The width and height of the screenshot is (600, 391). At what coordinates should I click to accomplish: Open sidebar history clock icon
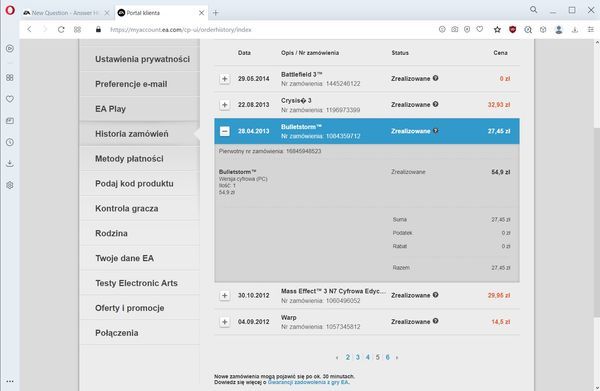(10, 142)
